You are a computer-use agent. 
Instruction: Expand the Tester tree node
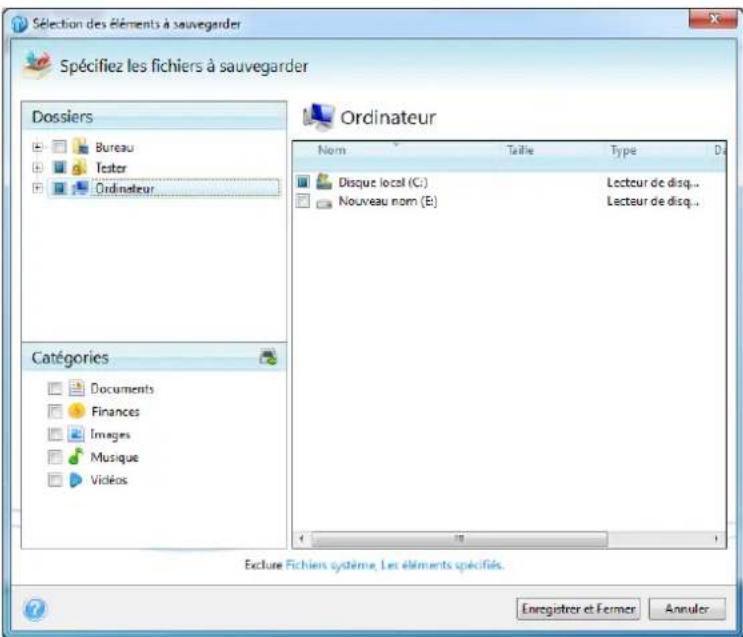(37, 167)
